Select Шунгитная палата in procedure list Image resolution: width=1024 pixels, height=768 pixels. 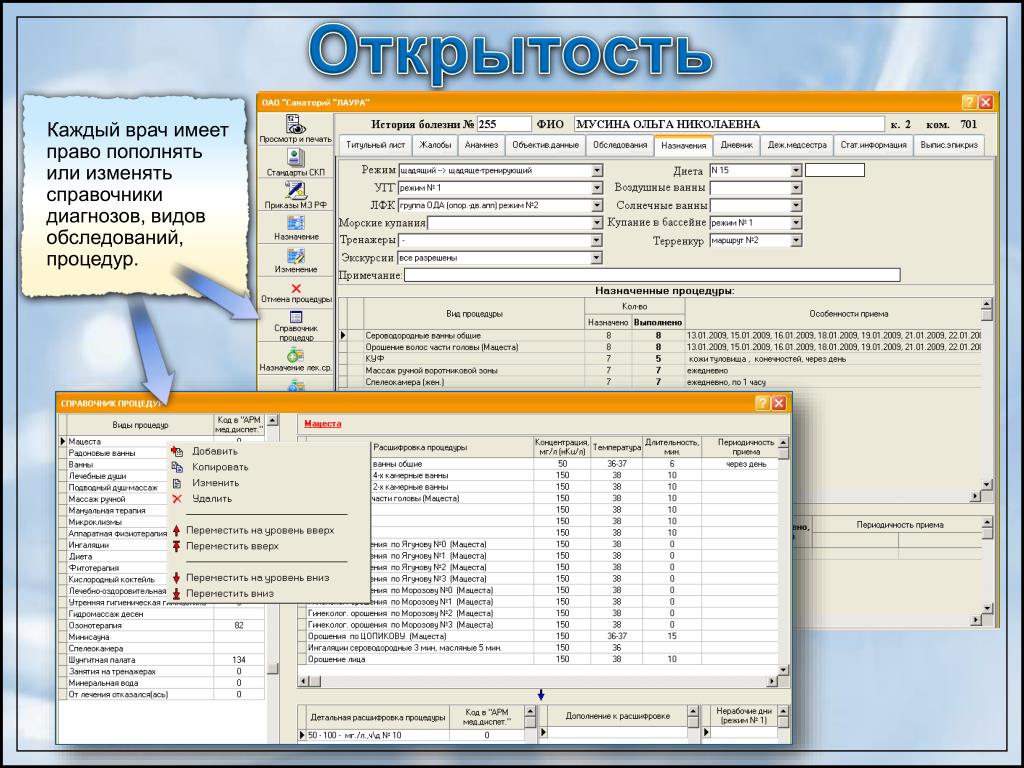[102, 660]
